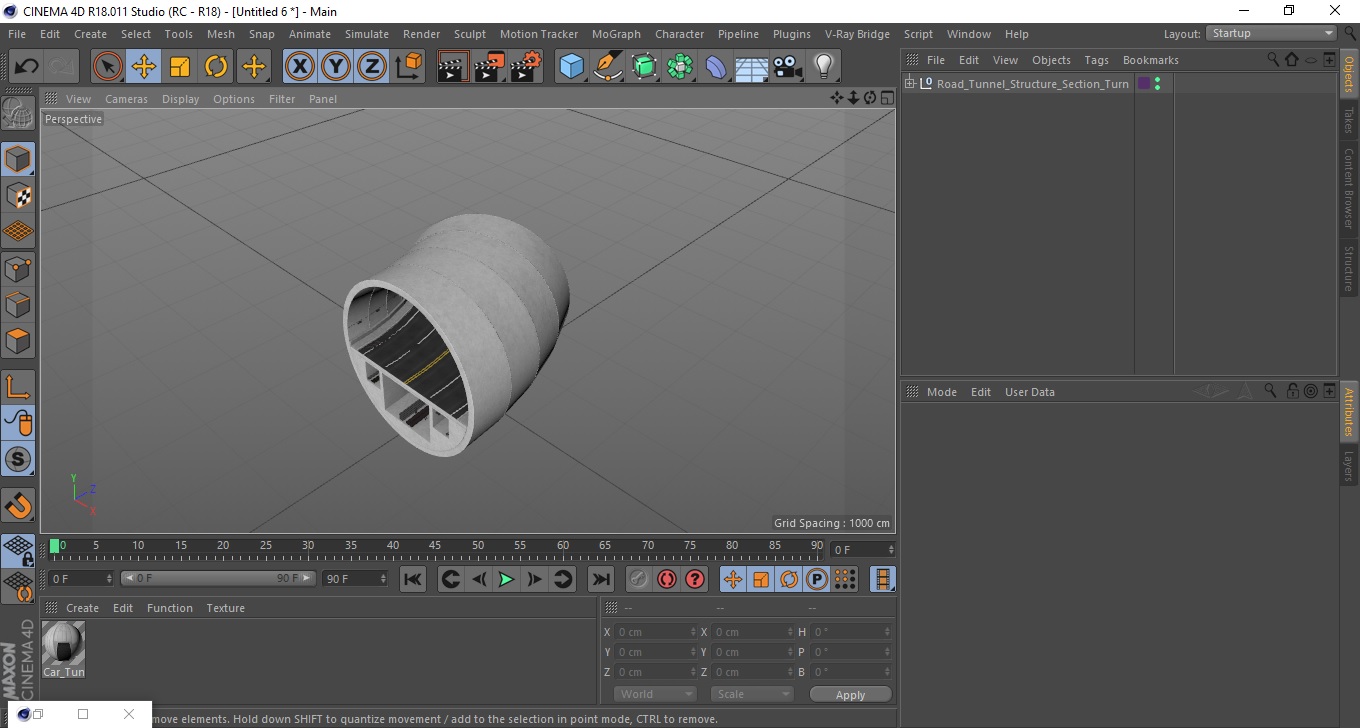Toggle Autokeying button
Screen dimensions: 1360x728
click(667, 579)
